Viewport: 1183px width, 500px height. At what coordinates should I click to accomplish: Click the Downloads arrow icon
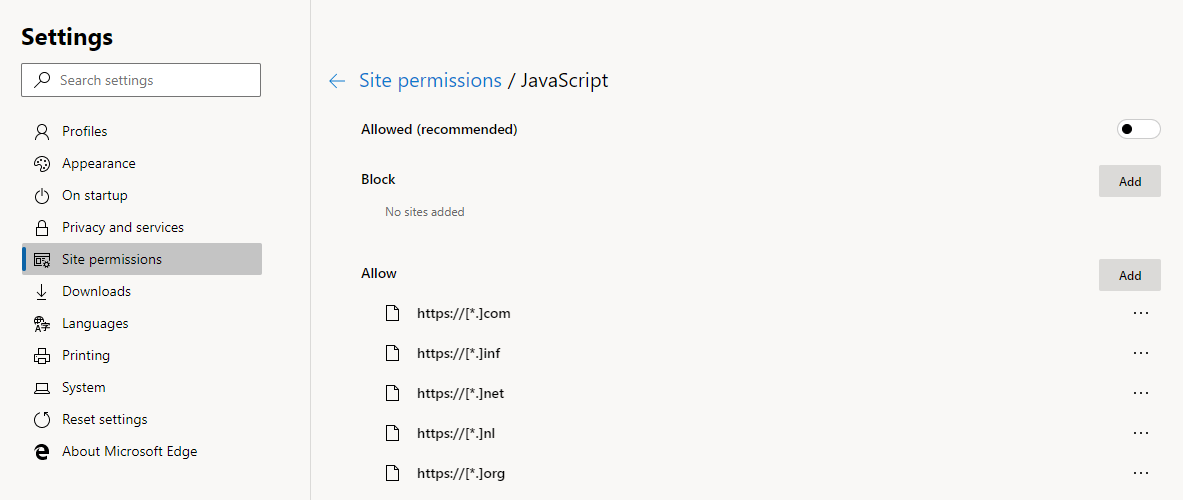click(42, 292)
